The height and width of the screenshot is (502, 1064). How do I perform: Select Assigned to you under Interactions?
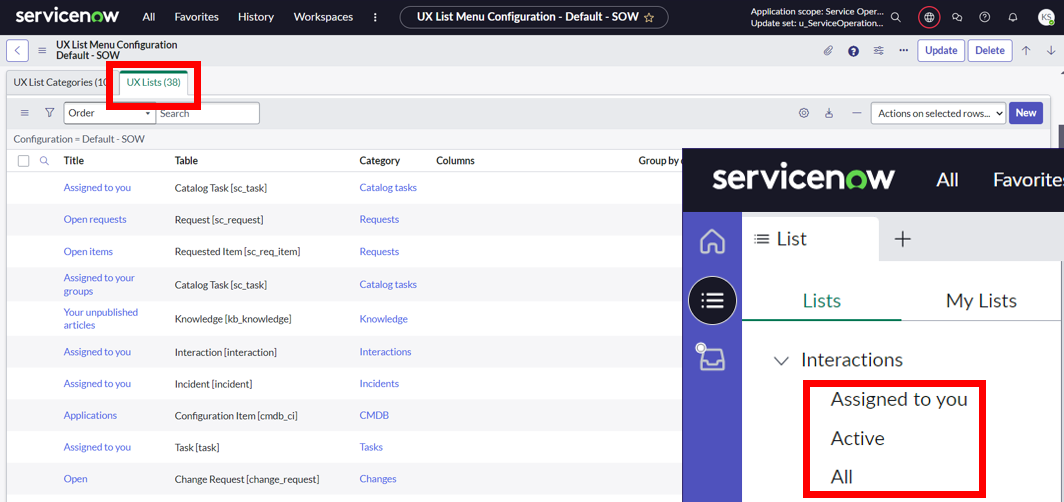click(899, 400)
